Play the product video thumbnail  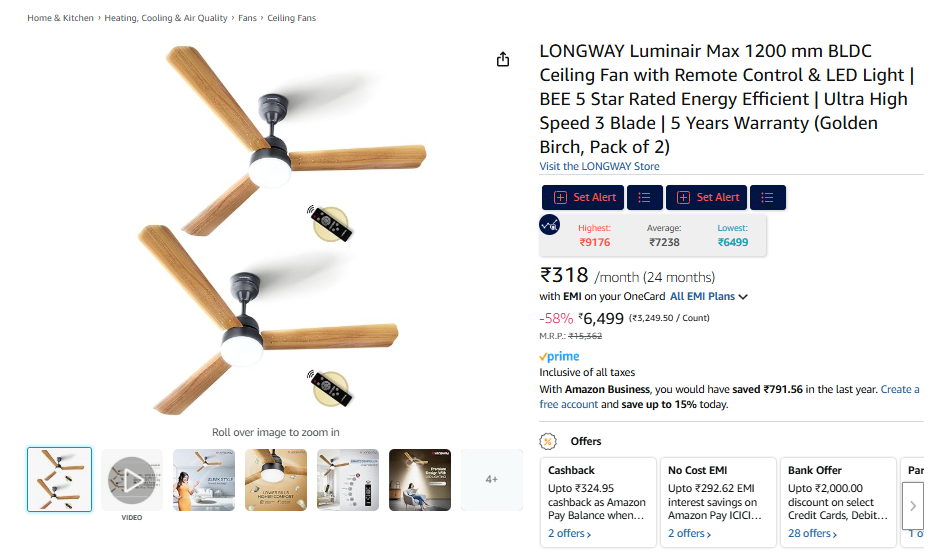132,480
